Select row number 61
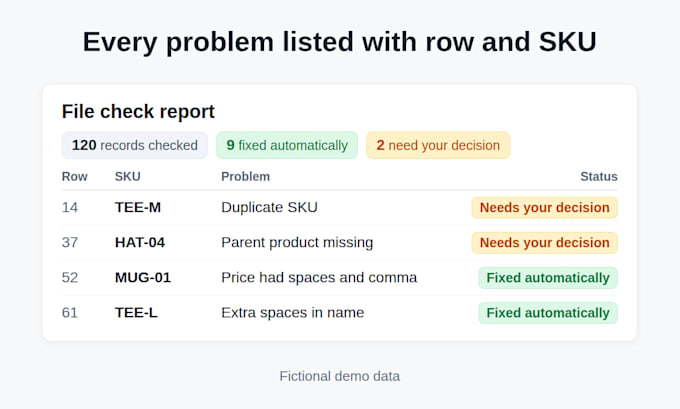The width and height of the screenshot is (680, 409). click(70, 313)
